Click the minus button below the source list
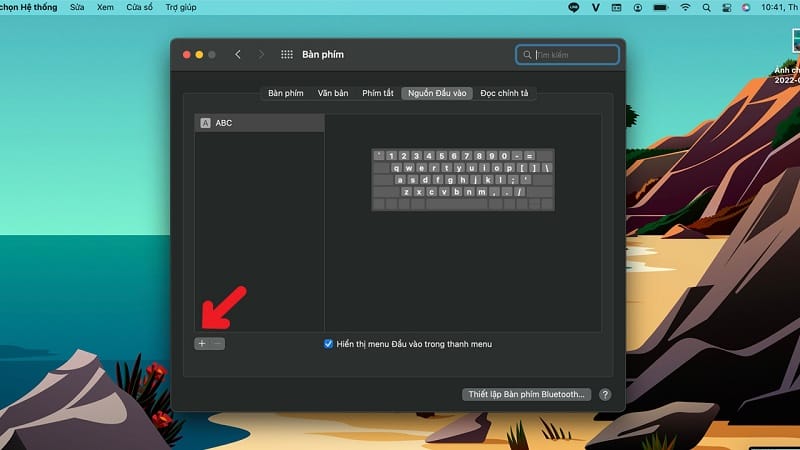 point(217,343)
